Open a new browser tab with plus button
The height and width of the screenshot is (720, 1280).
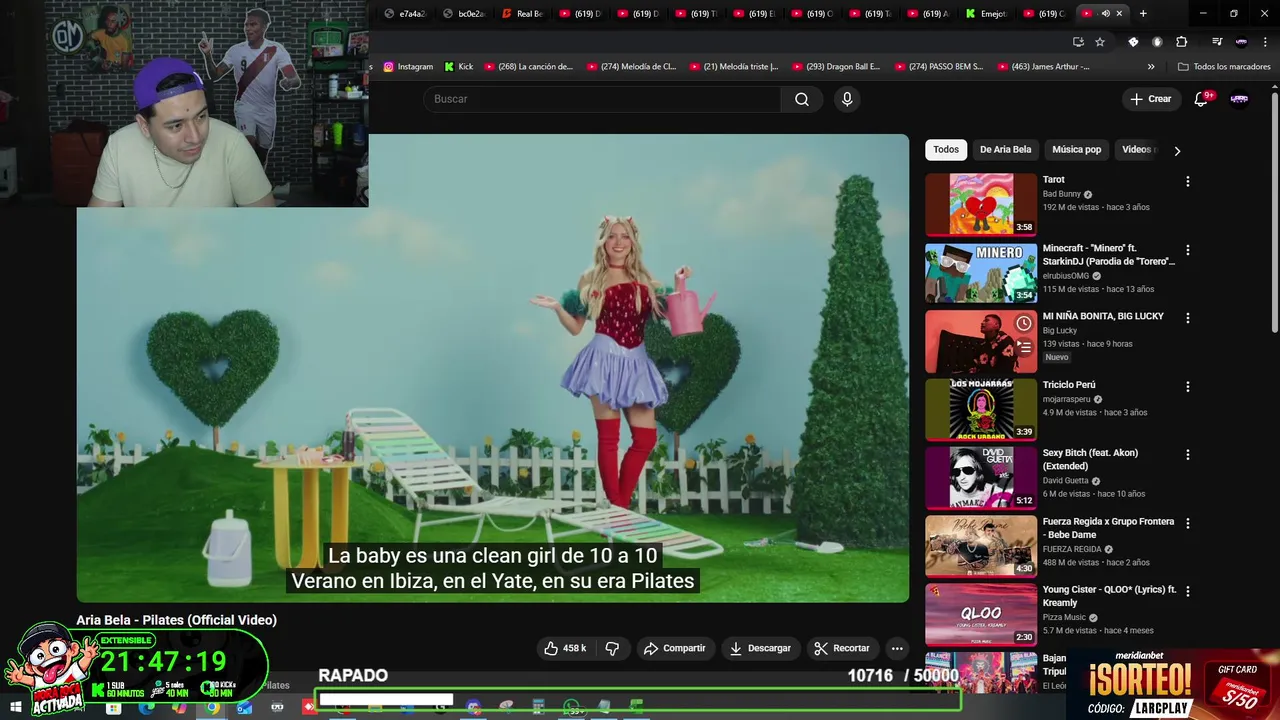click(1143, 13)
